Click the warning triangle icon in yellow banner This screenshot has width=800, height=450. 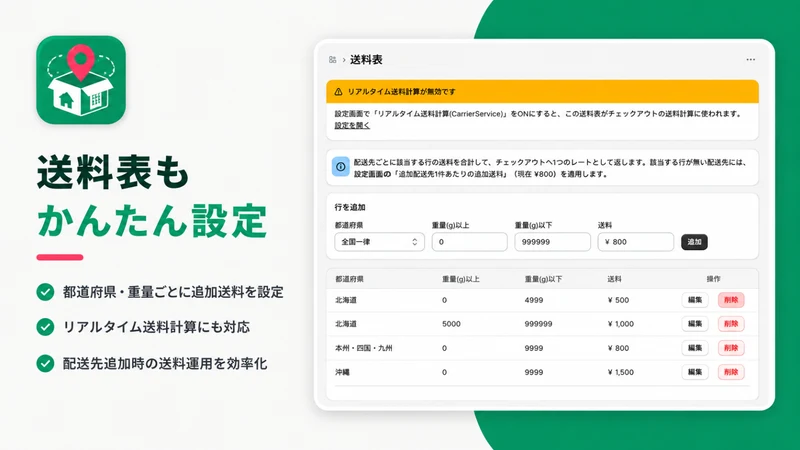338,92
